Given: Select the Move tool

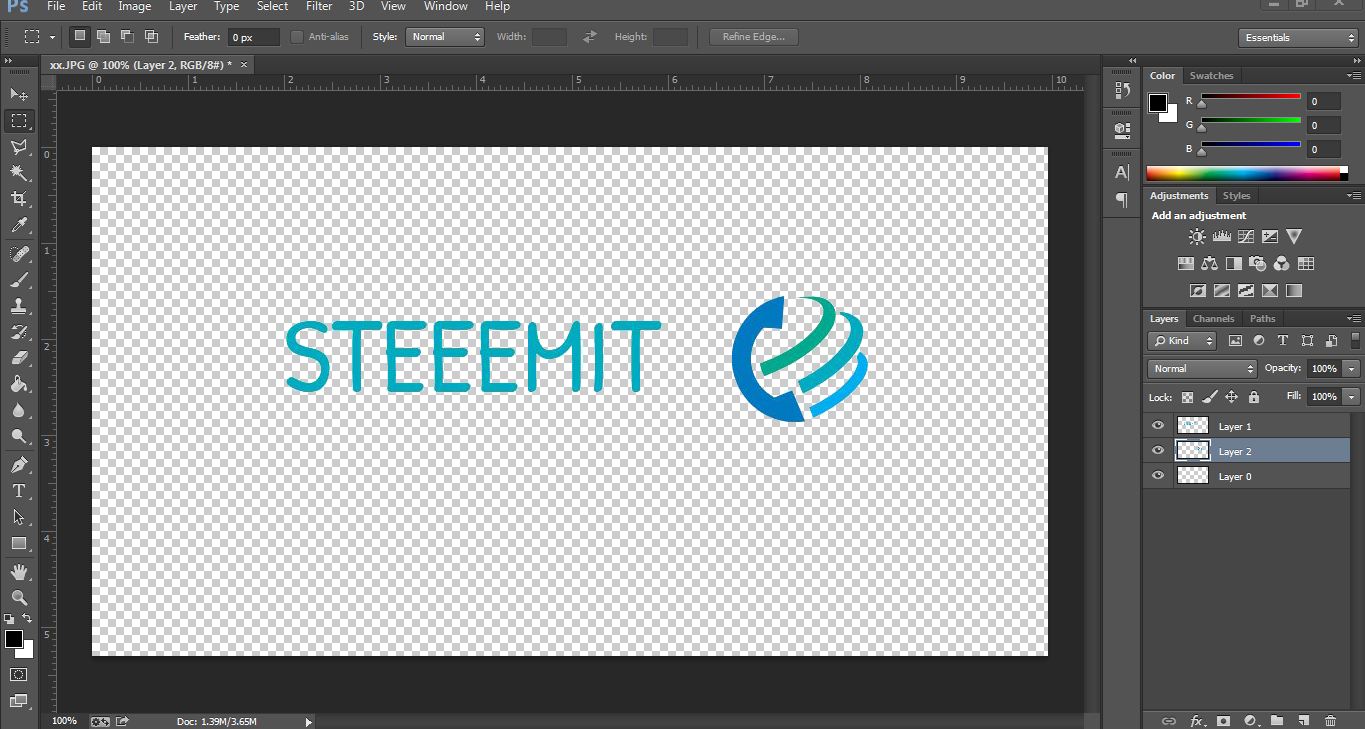Looking at the screenshot, I should [18, 94].
